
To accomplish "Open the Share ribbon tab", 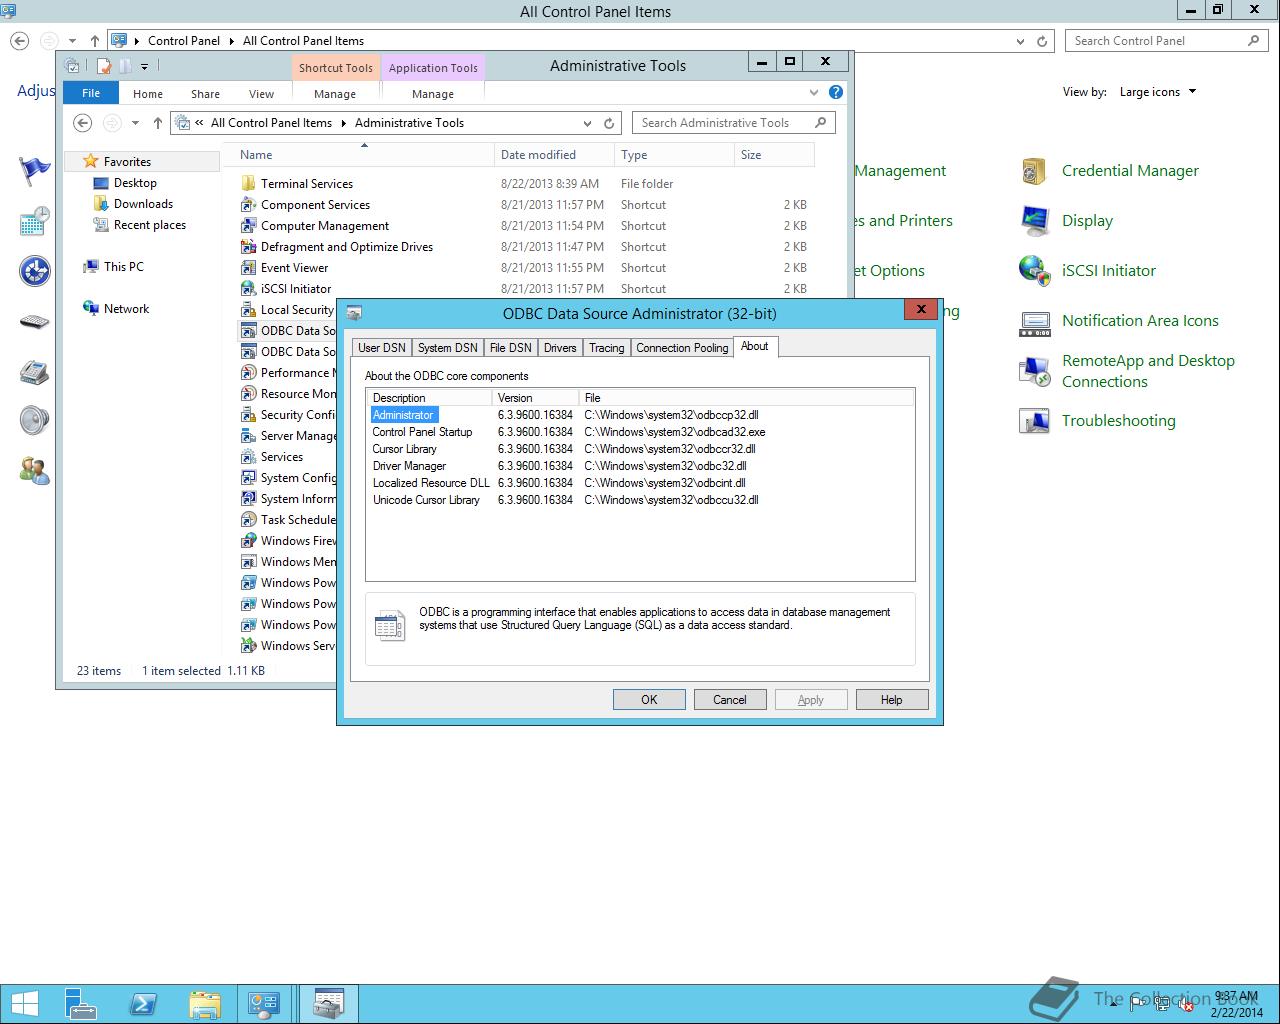I will pos(205,94).
